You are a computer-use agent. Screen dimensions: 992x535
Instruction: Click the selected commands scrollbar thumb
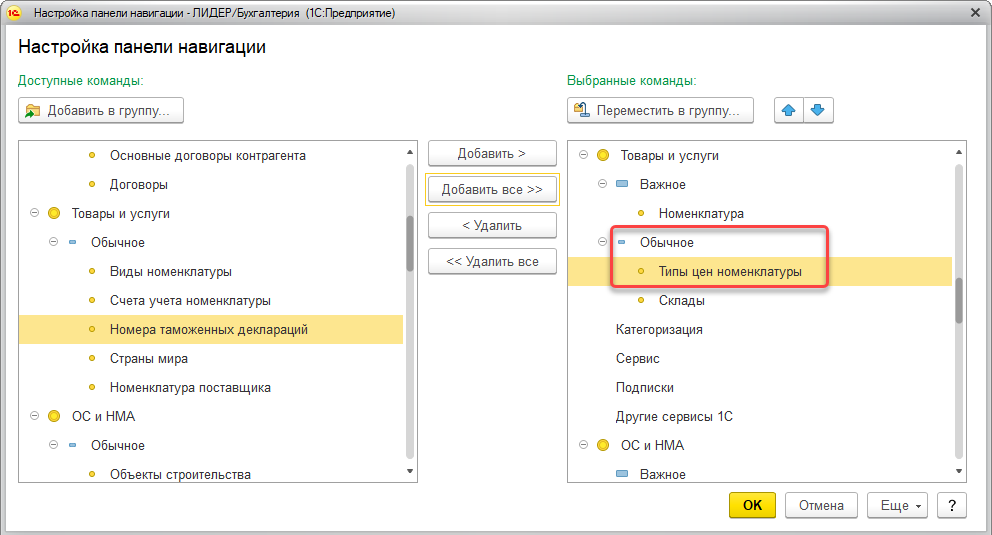click(959, 301)
